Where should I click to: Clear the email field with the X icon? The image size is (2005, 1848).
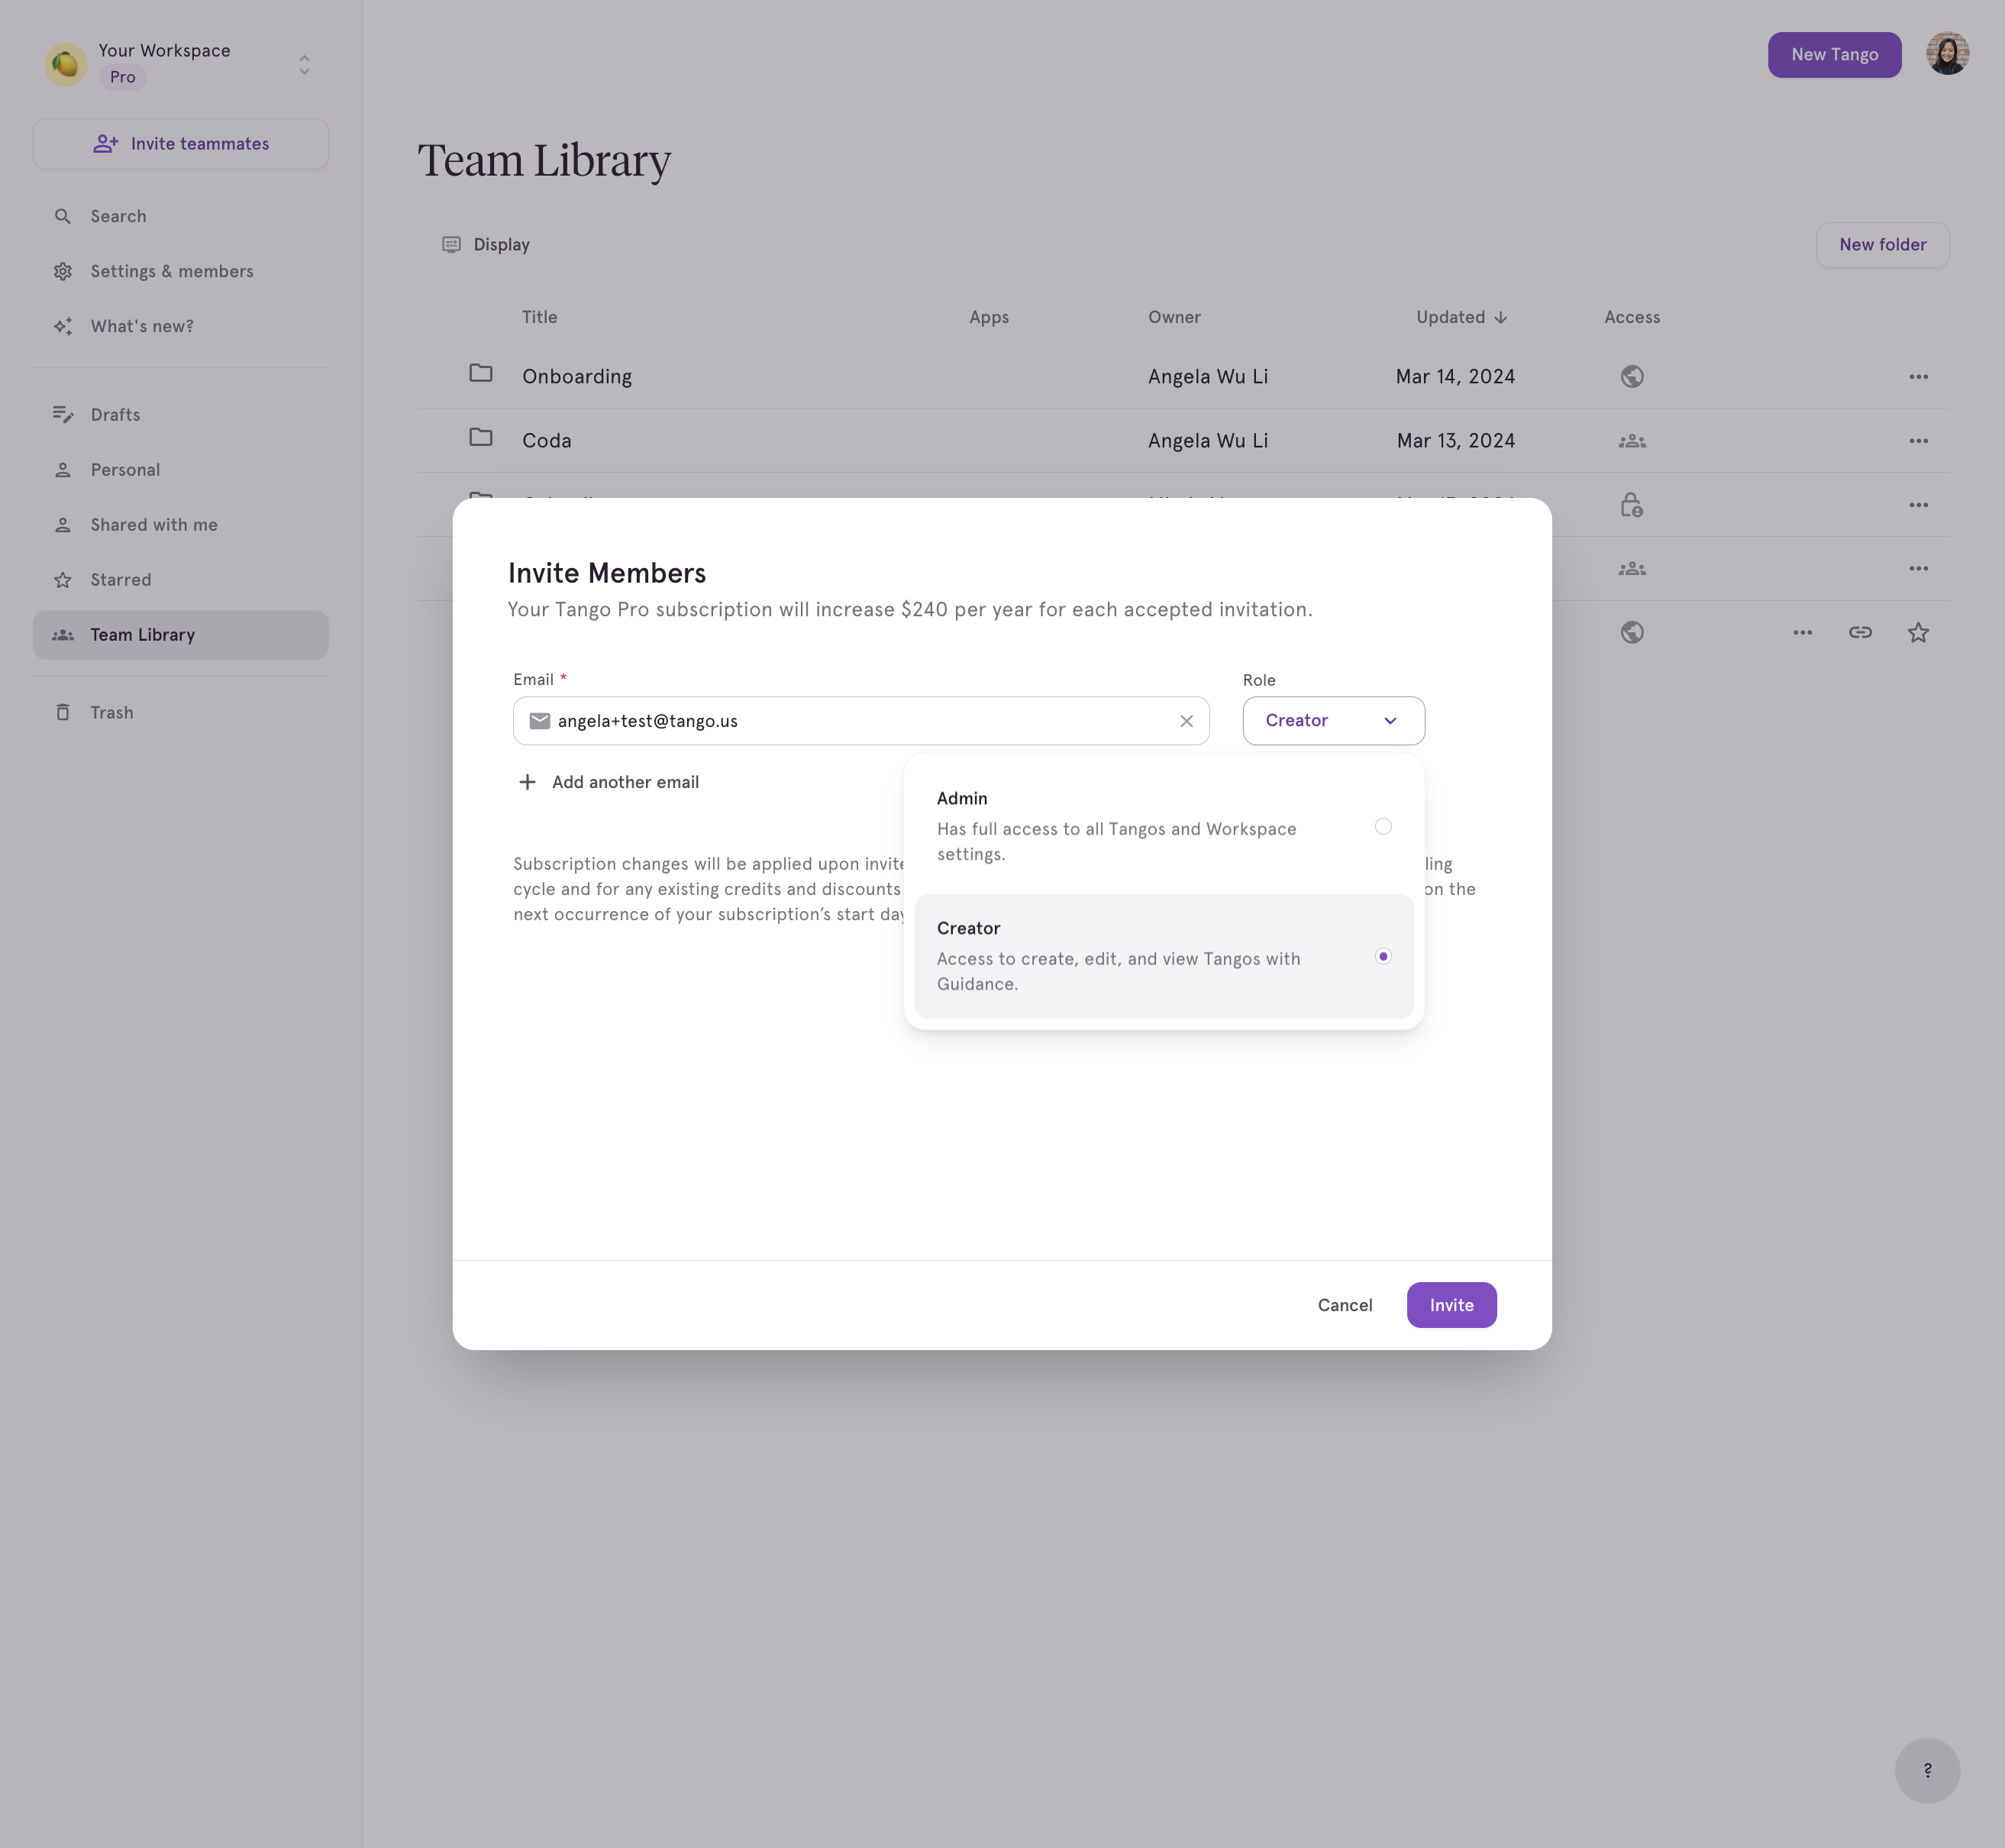click(x=1186, y=721)
